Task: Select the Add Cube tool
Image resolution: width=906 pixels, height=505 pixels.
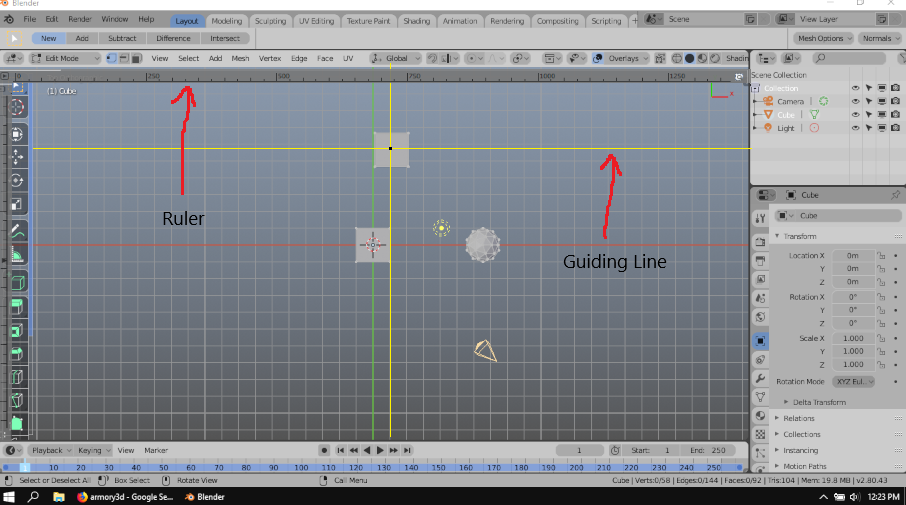Action: (x=17, y=282)
